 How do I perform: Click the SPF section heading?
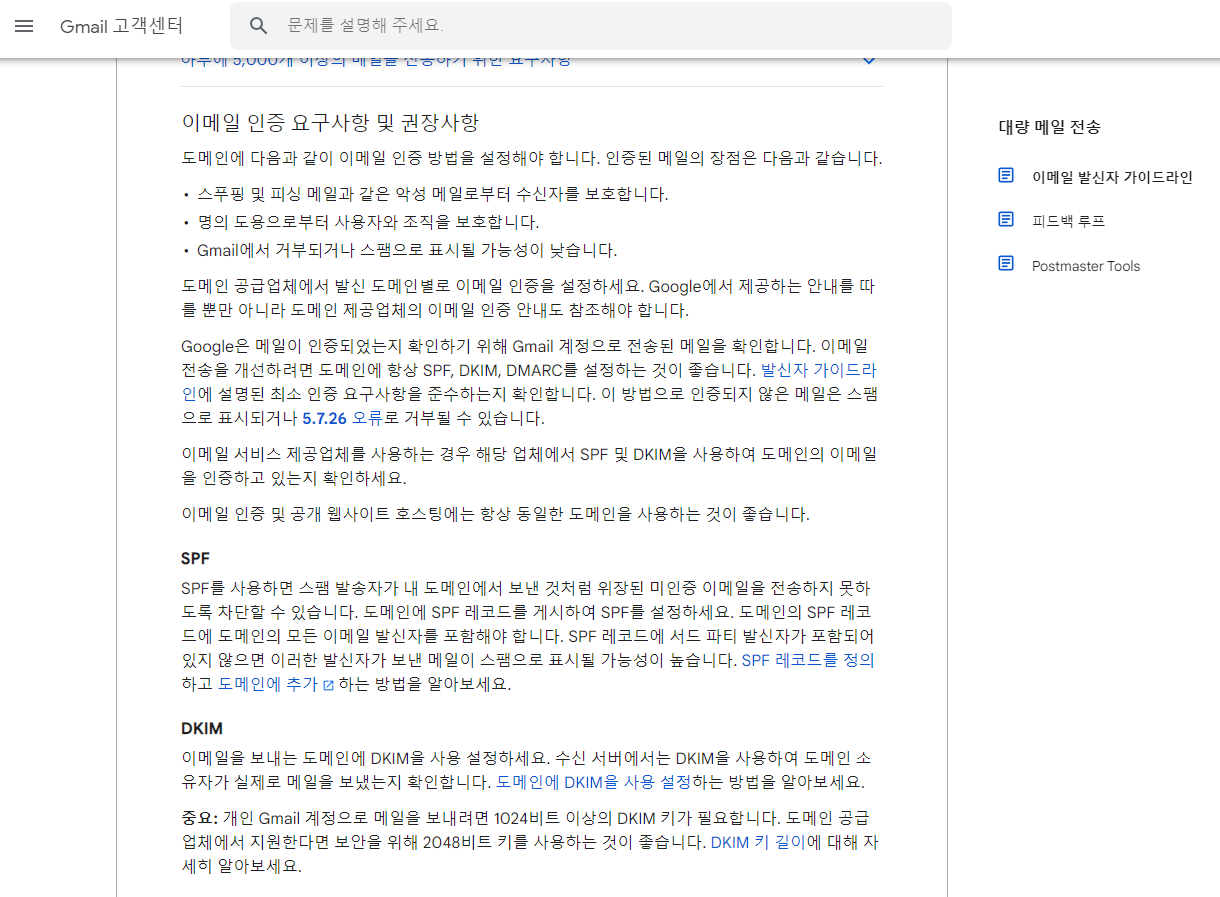click(x=195, y=558)
